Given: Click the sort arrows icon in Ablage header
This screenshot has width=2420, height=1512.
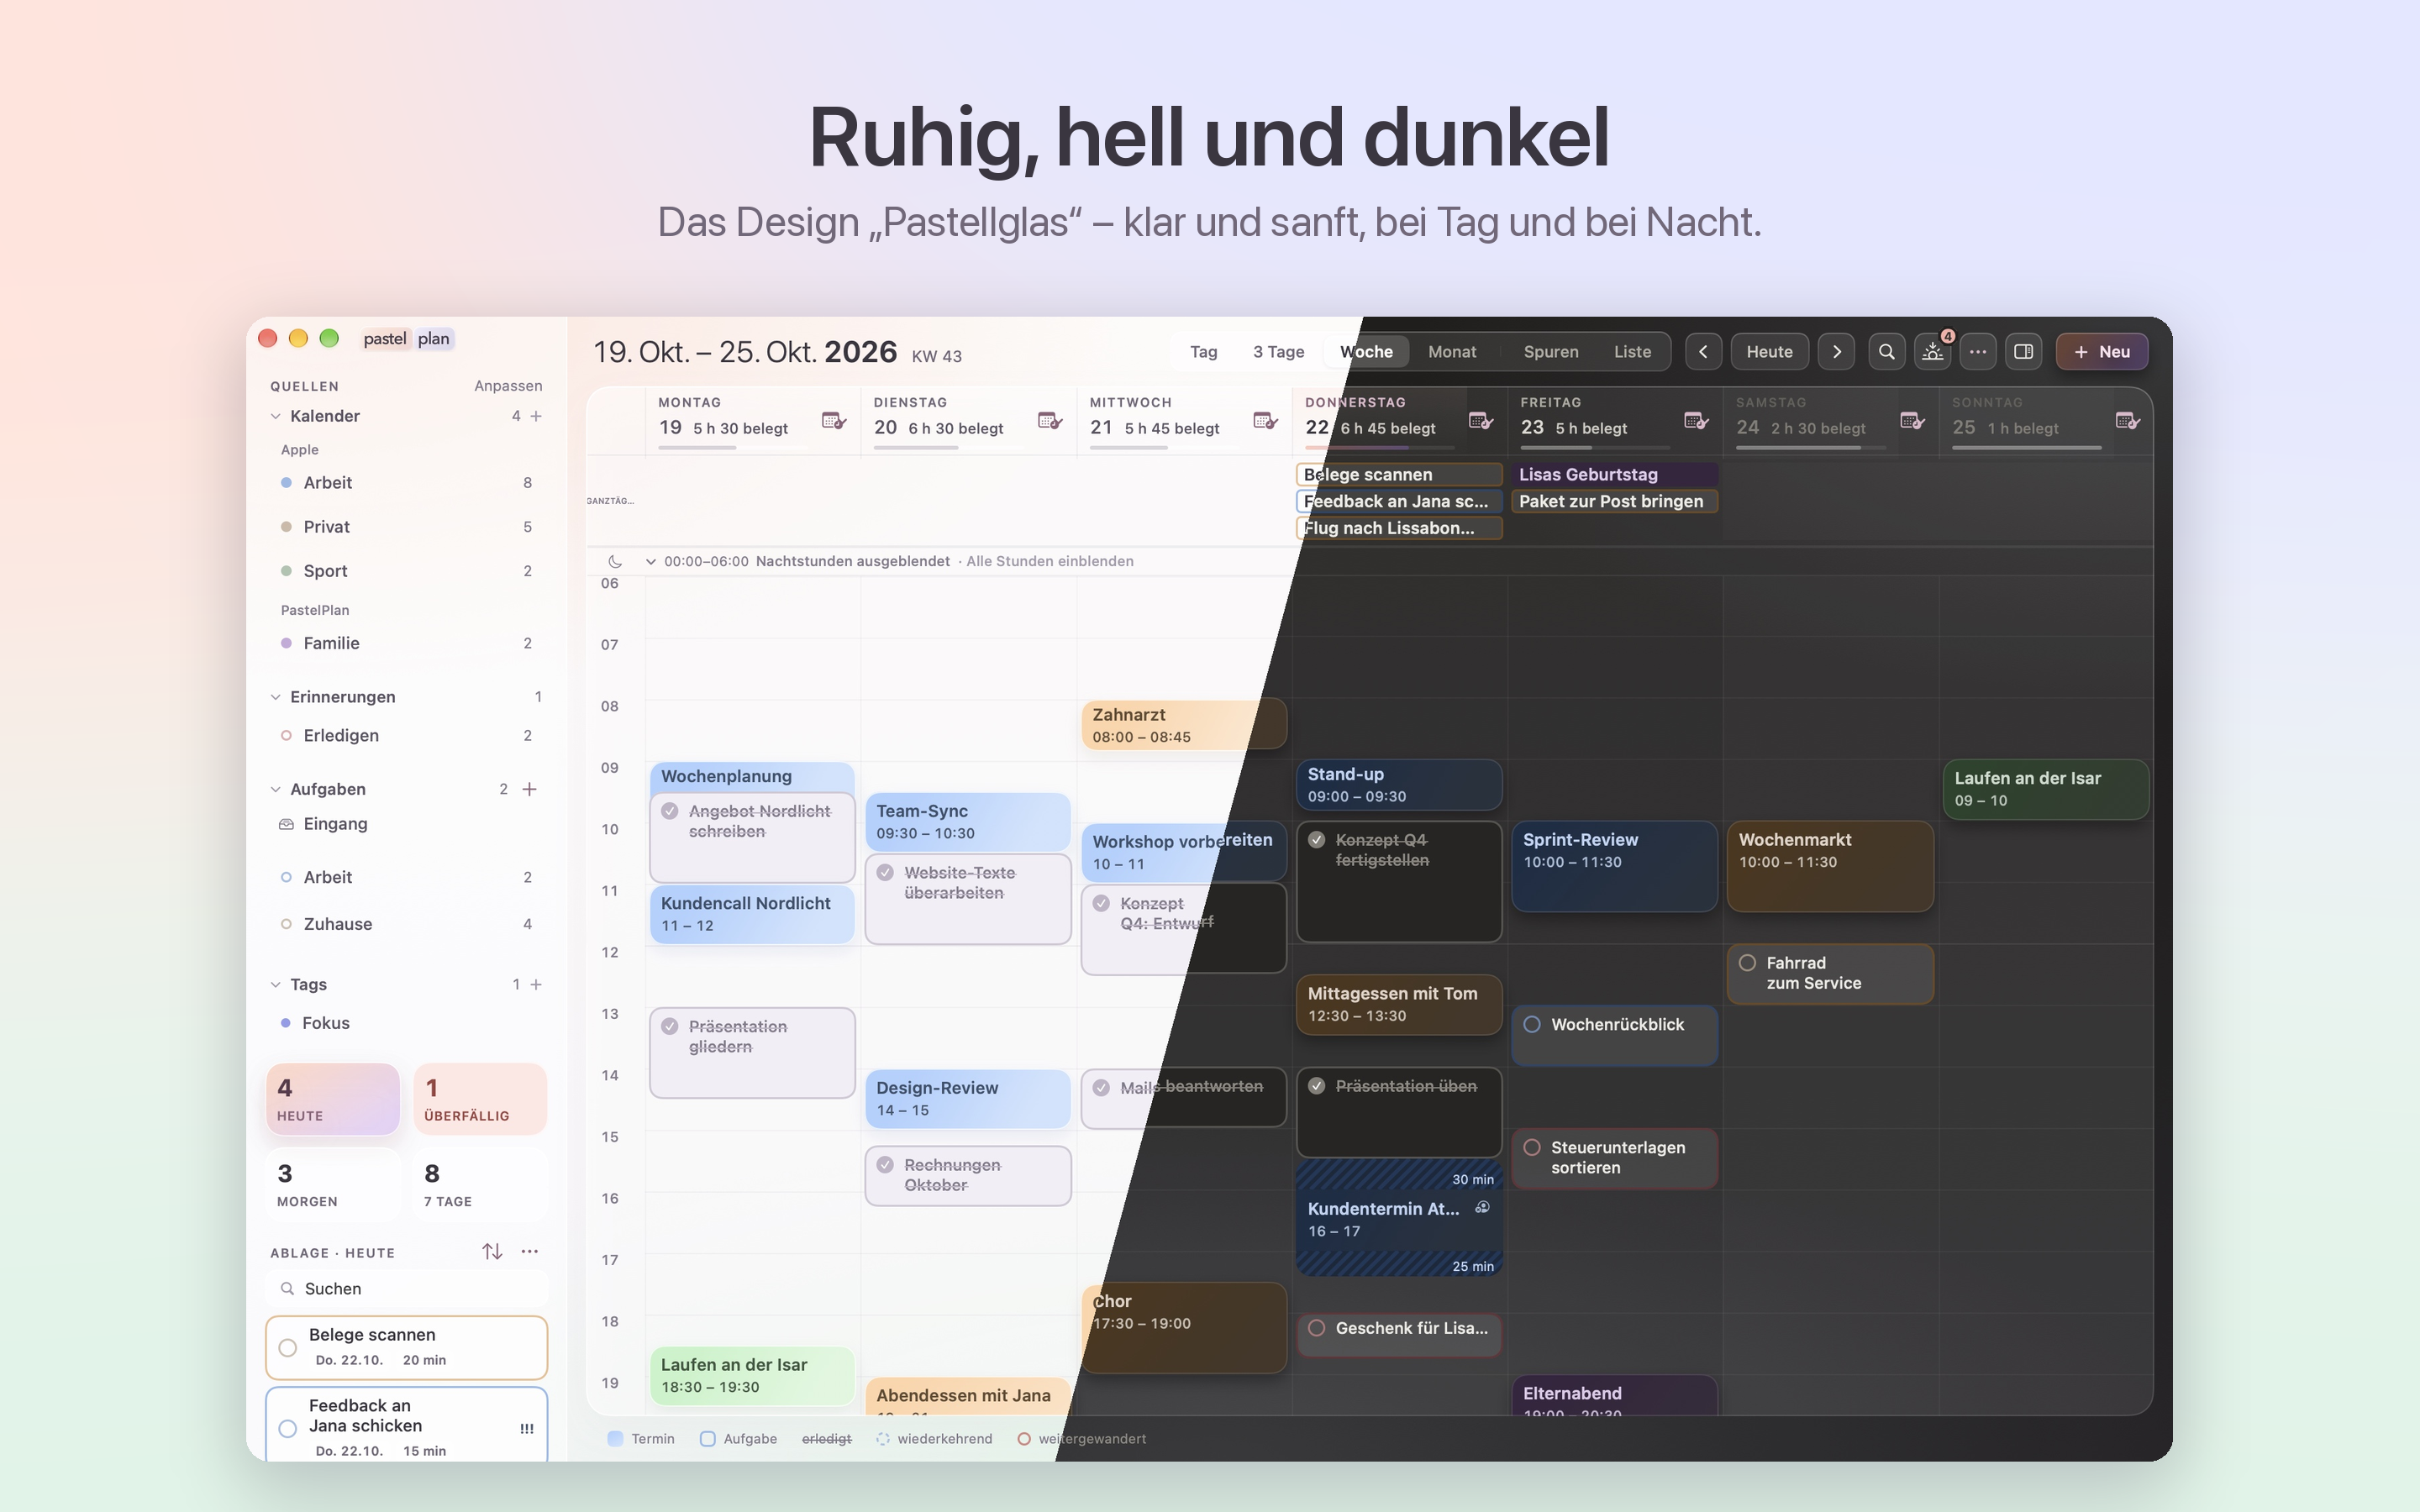Looking at the screenshot, I should coord(492,1251).
